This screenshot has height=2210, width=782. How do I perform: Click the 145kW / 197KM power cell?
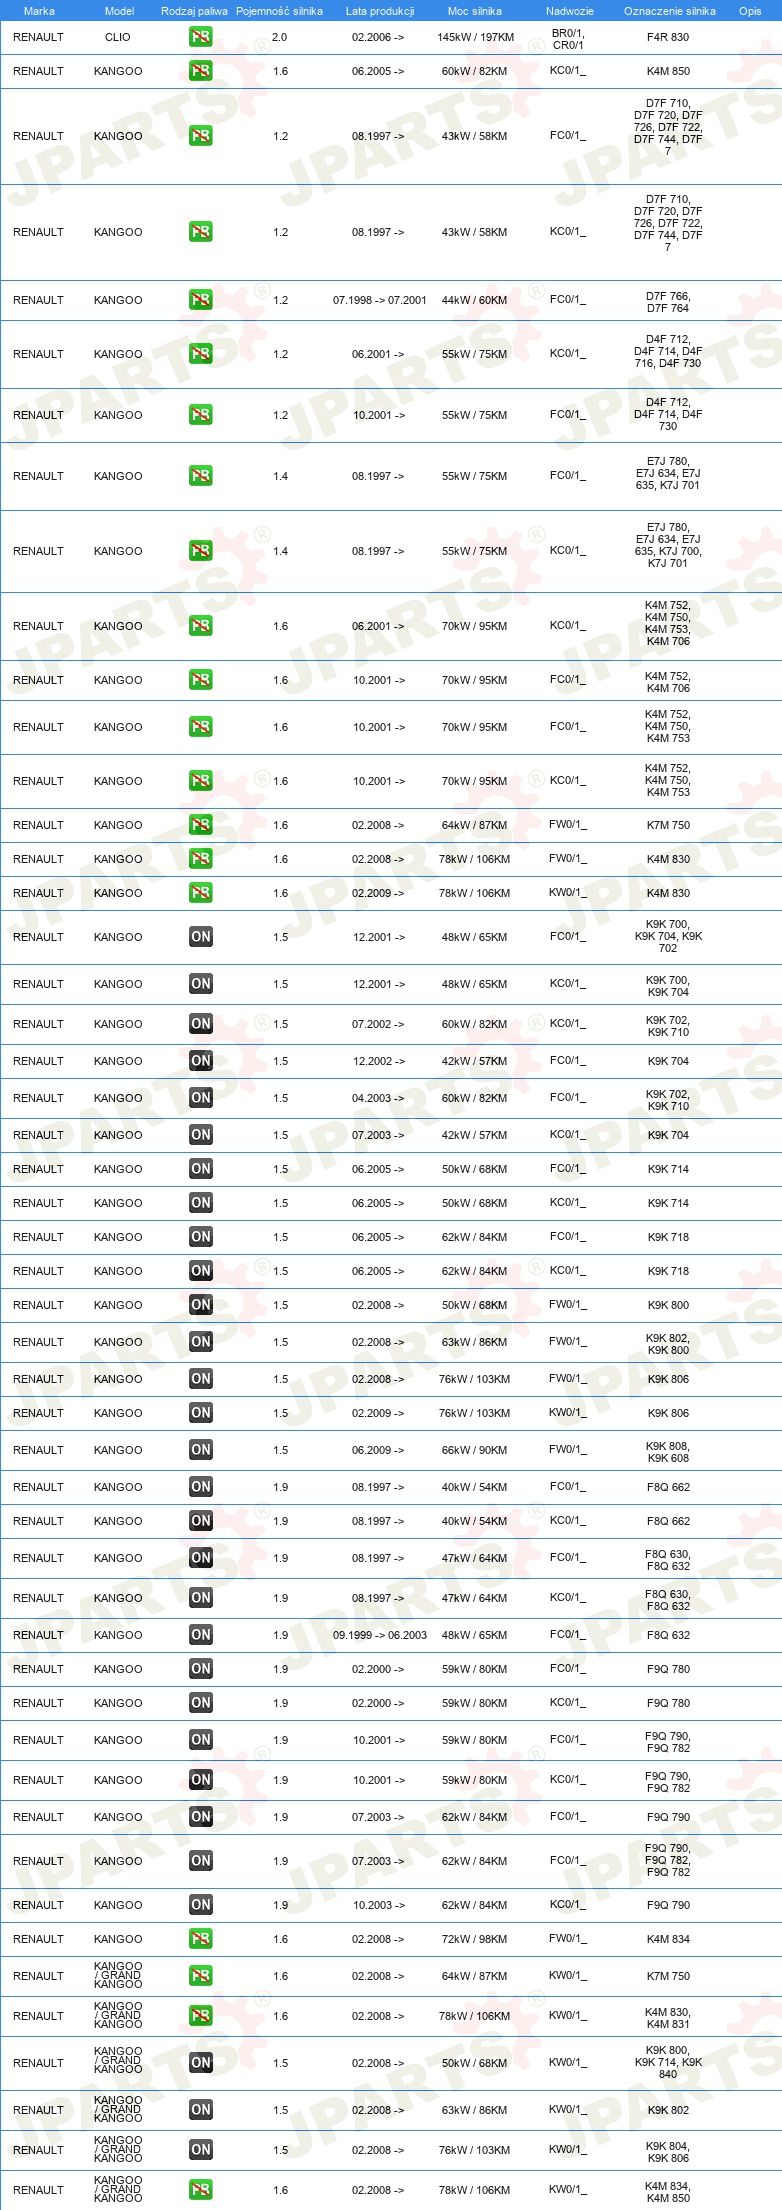click(475, 37)
